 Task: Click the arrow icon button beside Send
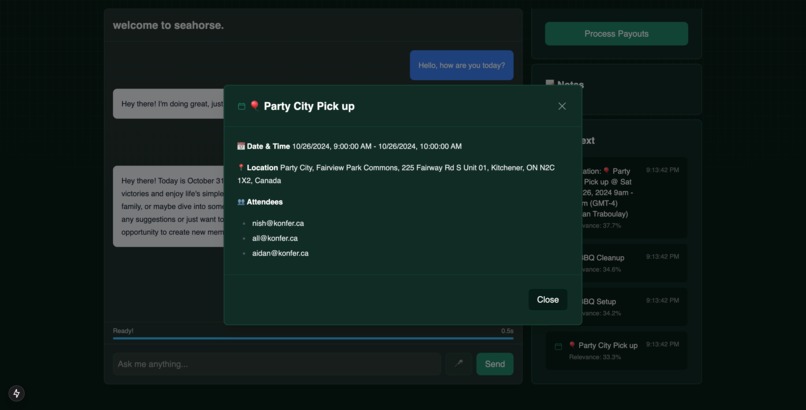(458, 364)
